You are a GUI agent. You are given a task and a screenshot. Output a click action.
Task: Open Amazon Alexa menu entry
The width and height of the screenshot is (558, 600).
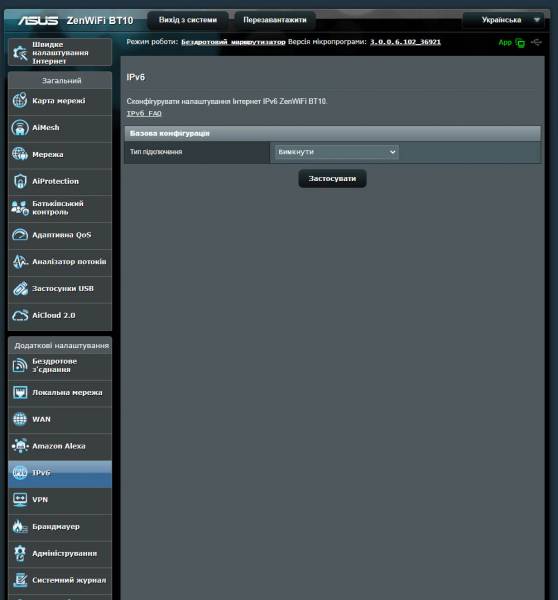(60, 446)
